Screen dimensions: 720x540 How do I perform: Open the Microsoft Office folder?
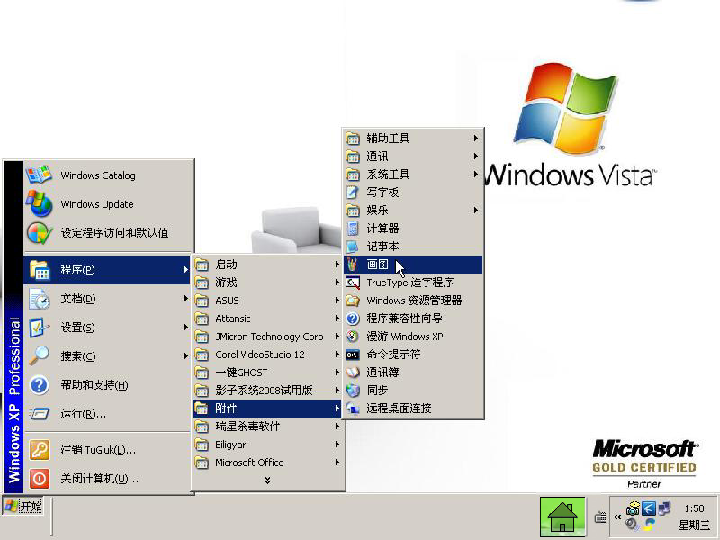click(x=267, y=462)
